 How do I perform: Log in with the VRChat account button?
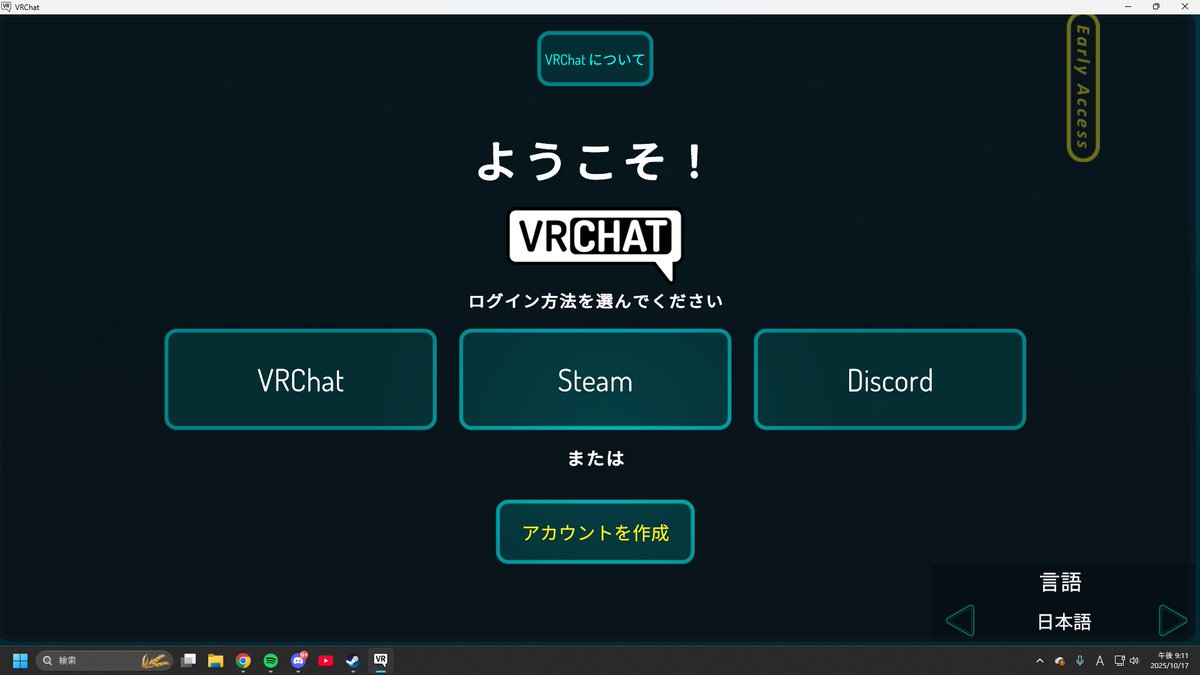[x=300, y=379]
